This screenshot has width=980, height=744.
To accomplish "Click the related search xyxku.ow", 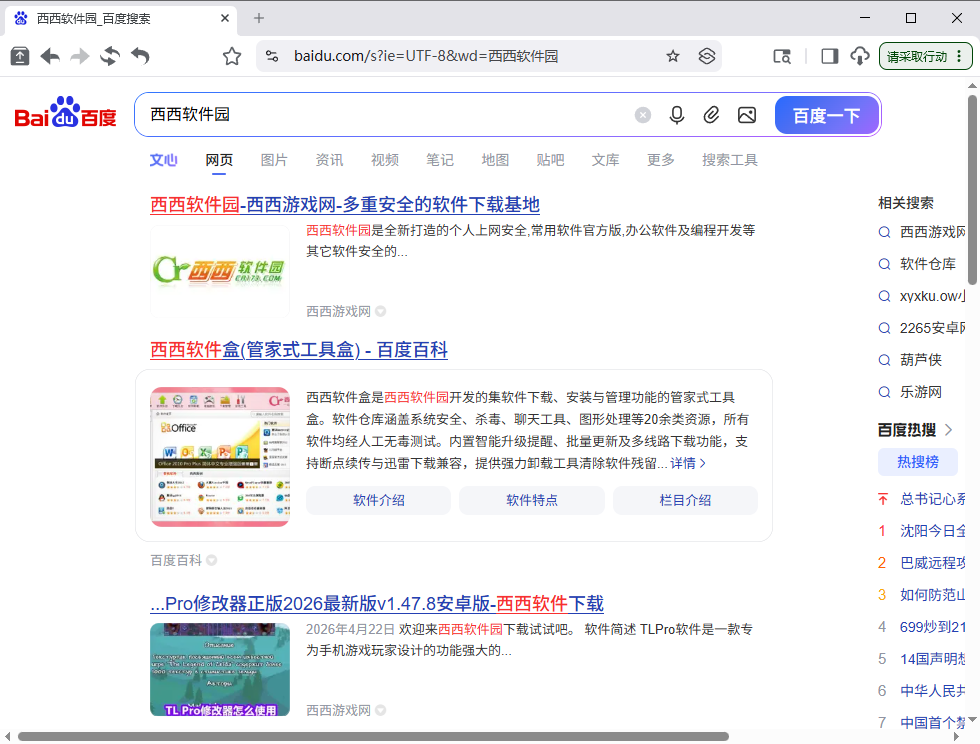I will (x=932, y=296).
